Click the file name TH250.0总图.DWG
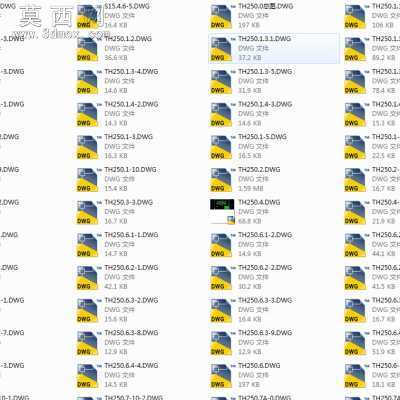The height and width of the screenshot is (400, 400). coord(266,6)
